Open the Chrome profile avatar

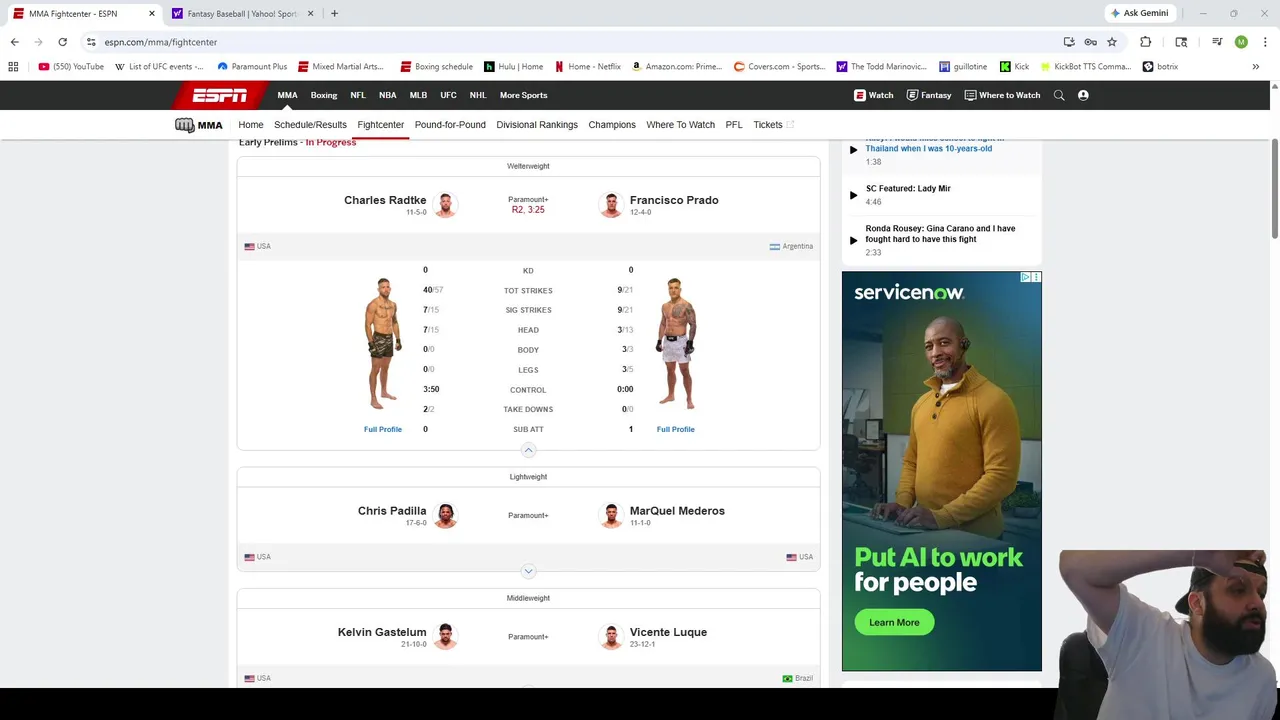click(1241, 42)
